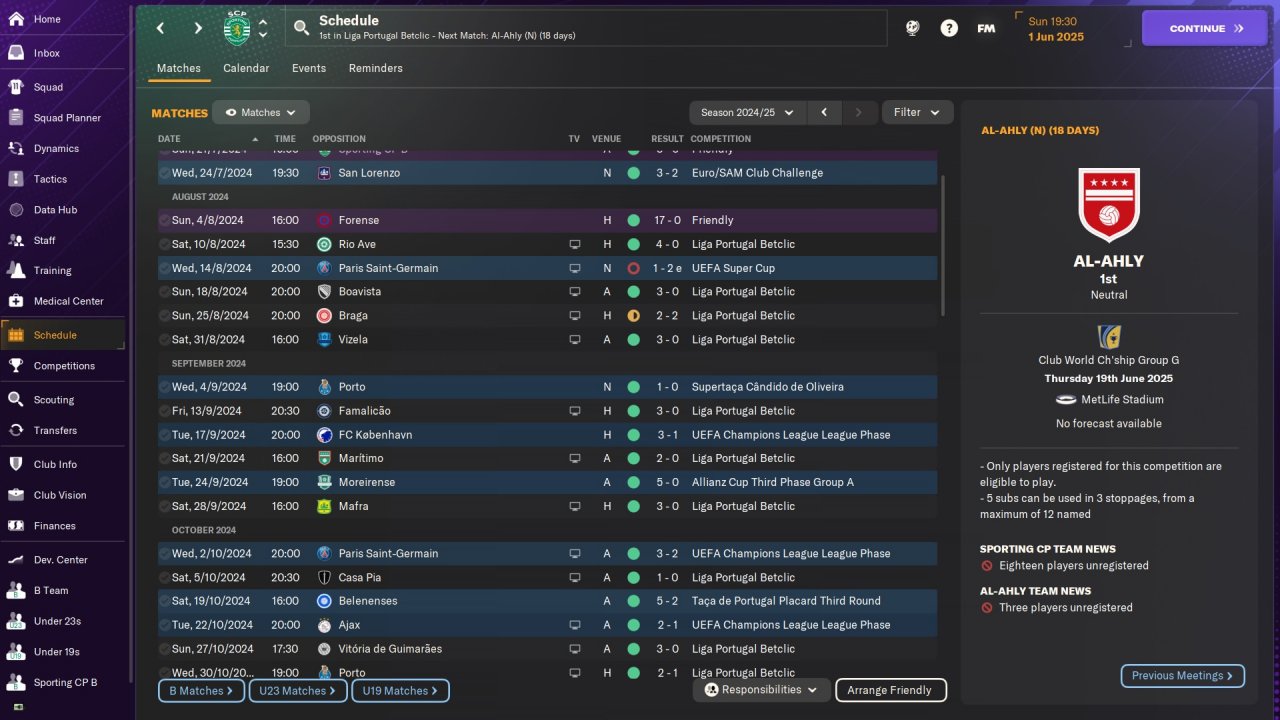Viewport: 1280px width, 720px height.
Task: Open the Tactics board icon
Action: [16, 179]
